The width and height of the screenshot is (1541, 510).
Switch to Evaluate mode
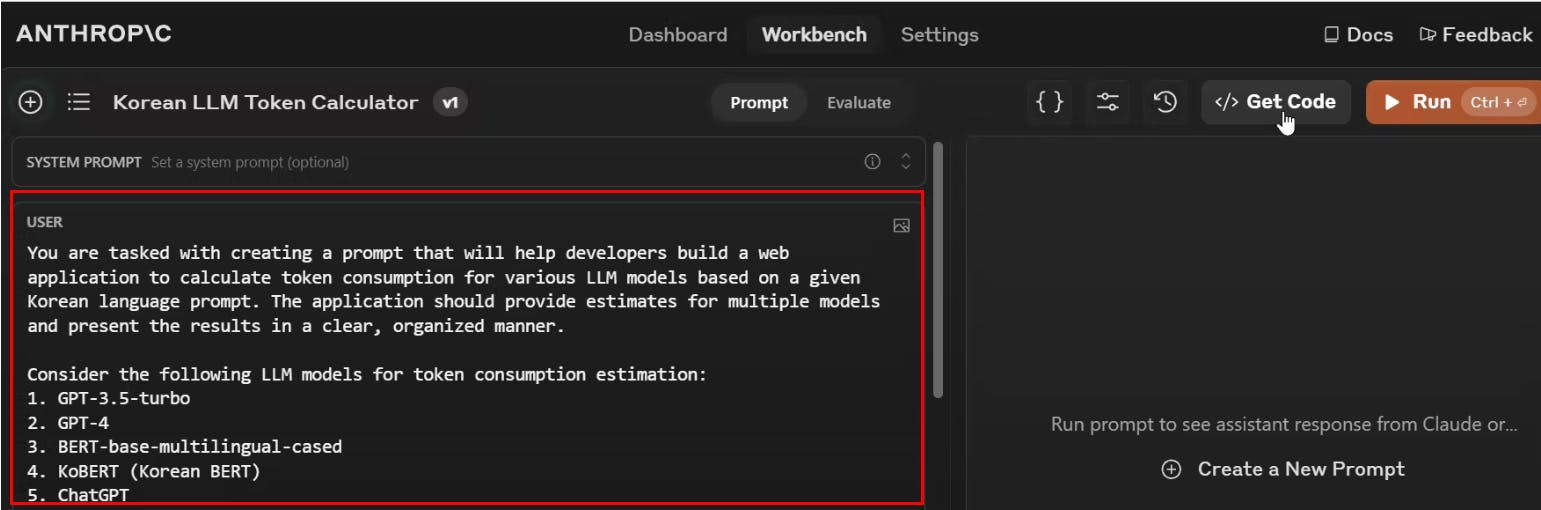858,102
